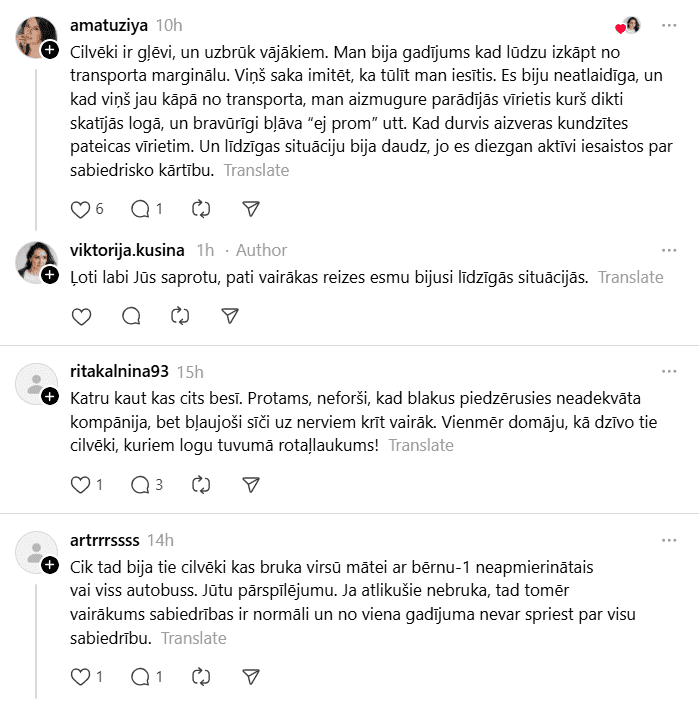Image resolution: width=699 pixels, height=706 pixels.
Task: Share ritakalnina93's comment via send icon
Action: (251, 485)
